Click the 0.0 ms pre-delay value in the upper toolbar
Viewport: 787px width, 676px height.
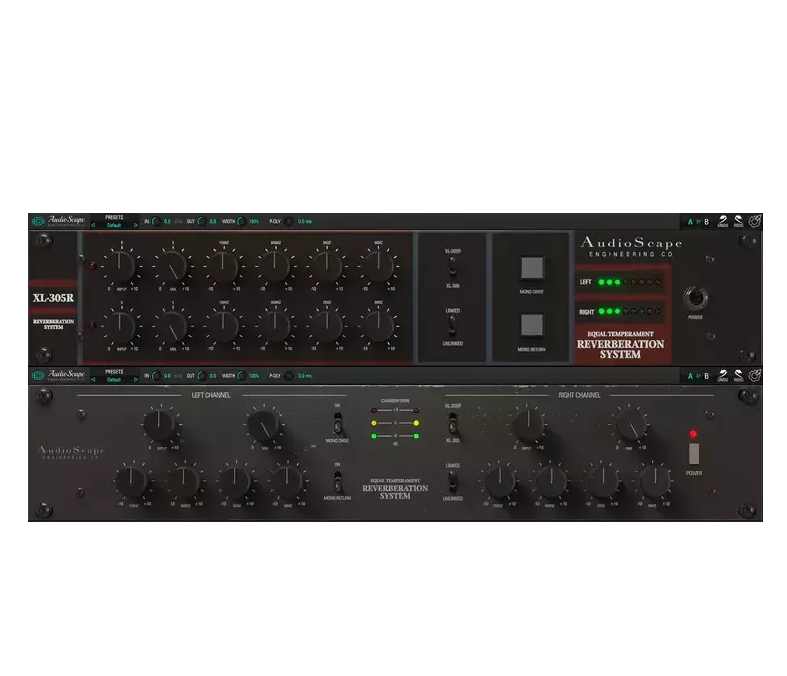coord(305,221)
